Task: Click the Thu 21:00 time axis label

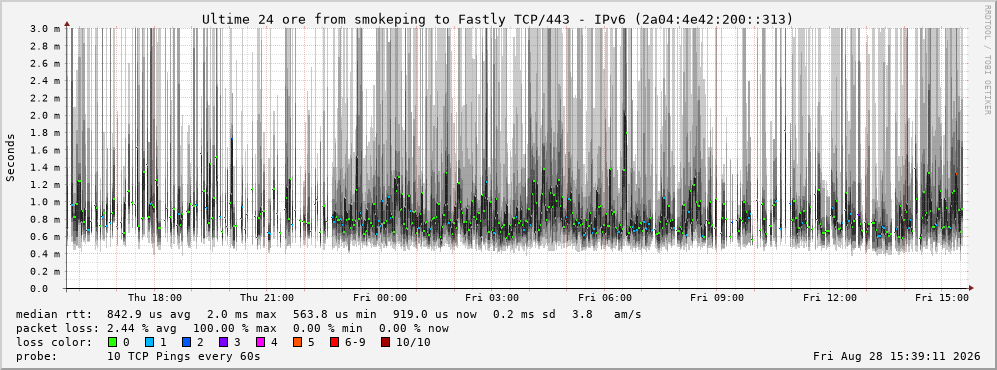Action: coord(267,298)
